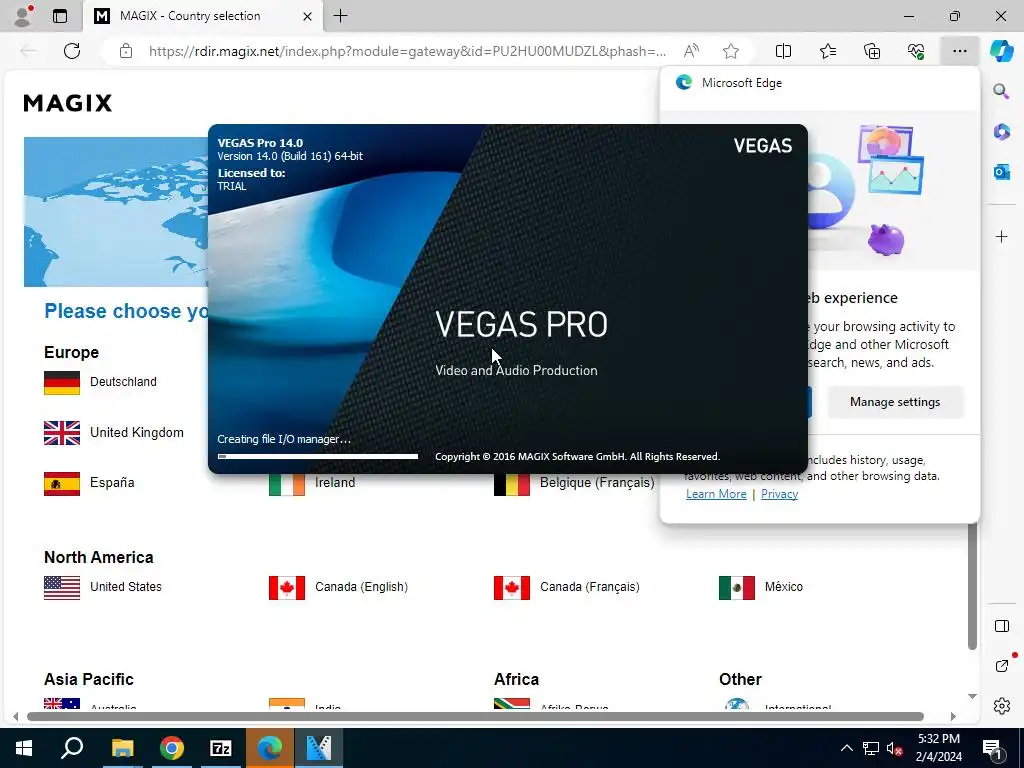Open Outlook in the sidebar
The height and width of the screenshot is (768, 1024).
1001,172
